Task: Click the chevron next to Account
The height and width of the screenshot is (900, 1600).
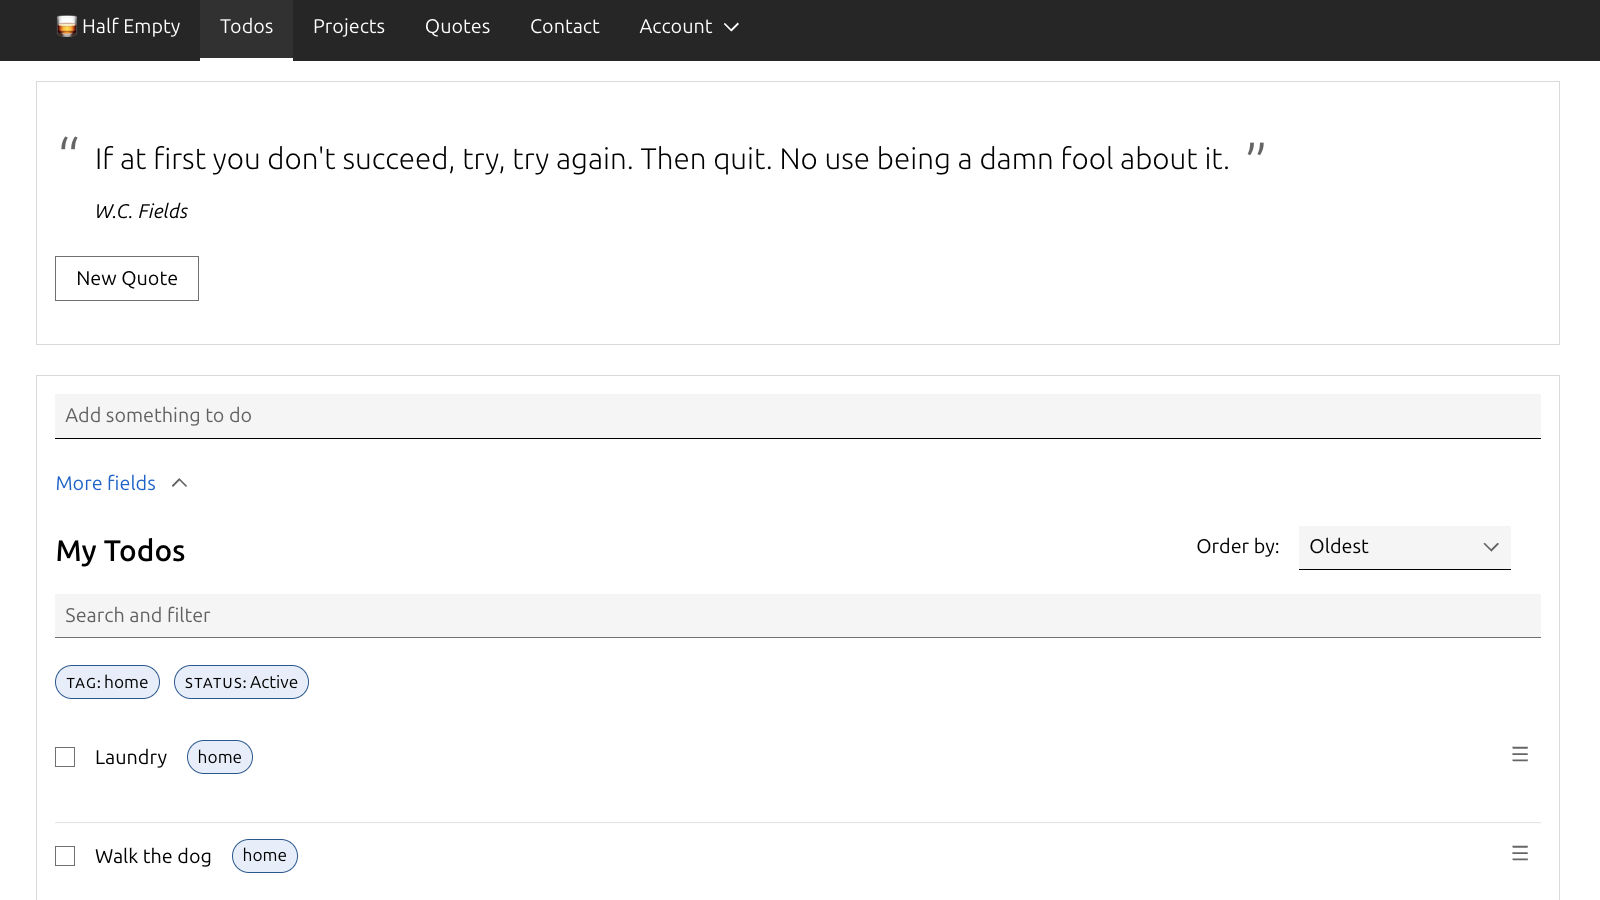Action: coord(731,27)
